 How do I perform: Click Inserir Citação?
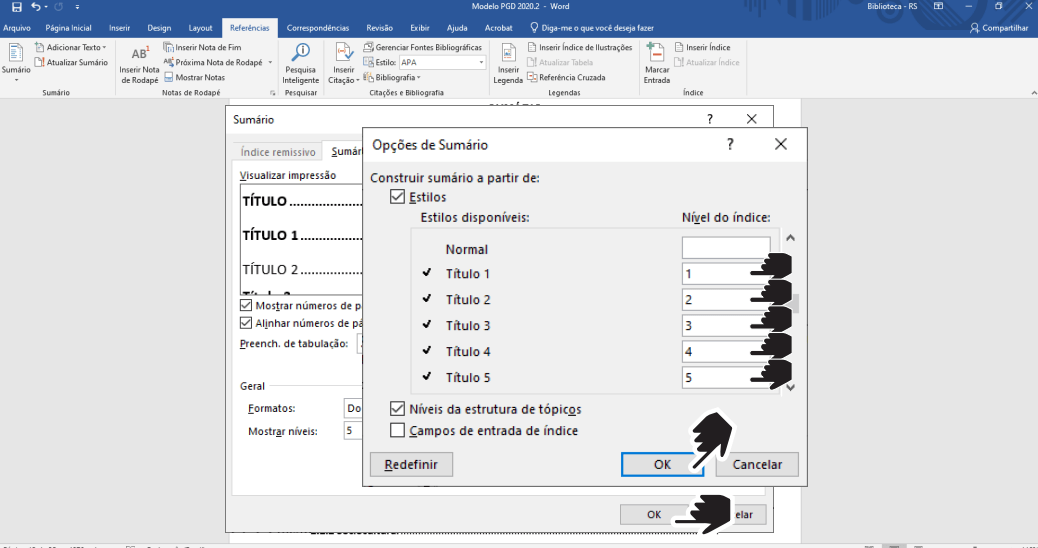[x=344, y=64]
